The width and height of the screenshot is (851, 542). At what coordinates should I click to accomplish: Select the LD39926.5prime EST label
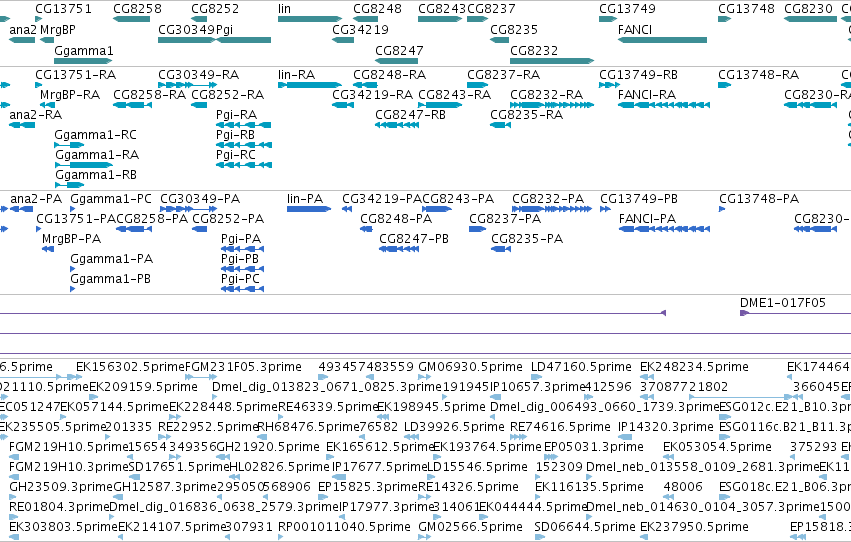coord(454,427)
